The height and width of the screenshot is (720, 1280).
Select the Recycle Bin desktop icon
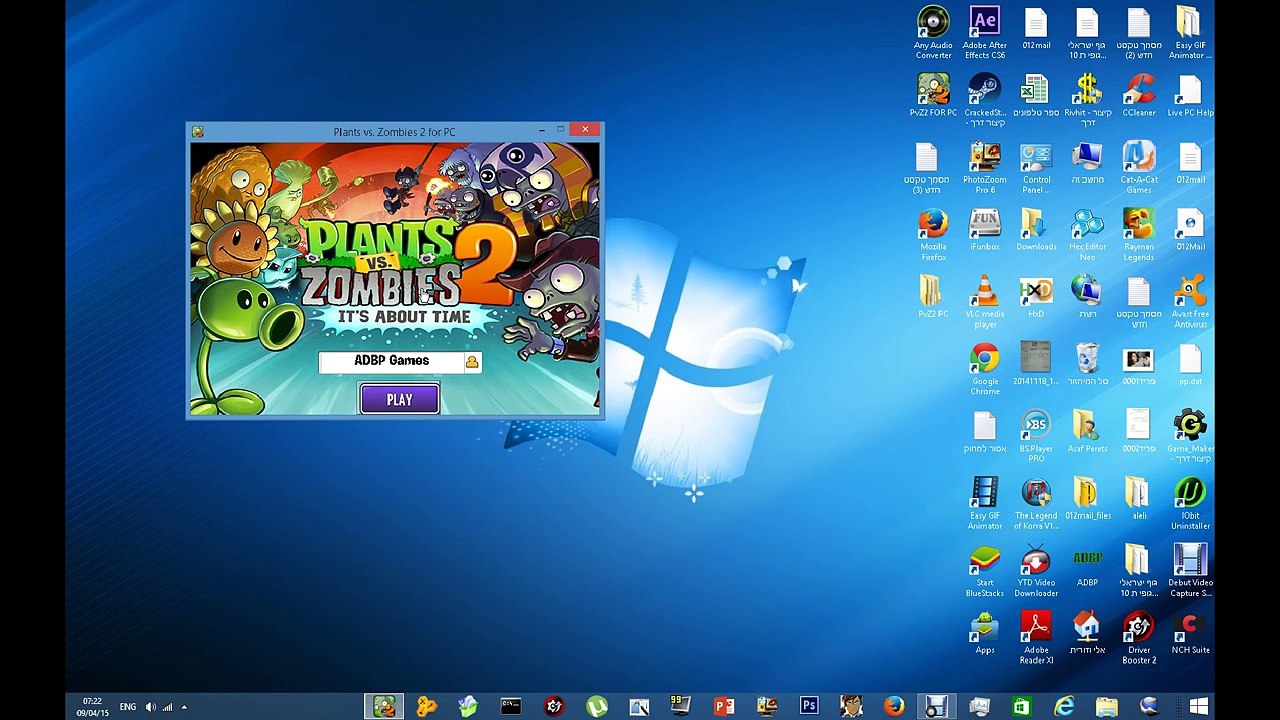(x=1087, y=363)
